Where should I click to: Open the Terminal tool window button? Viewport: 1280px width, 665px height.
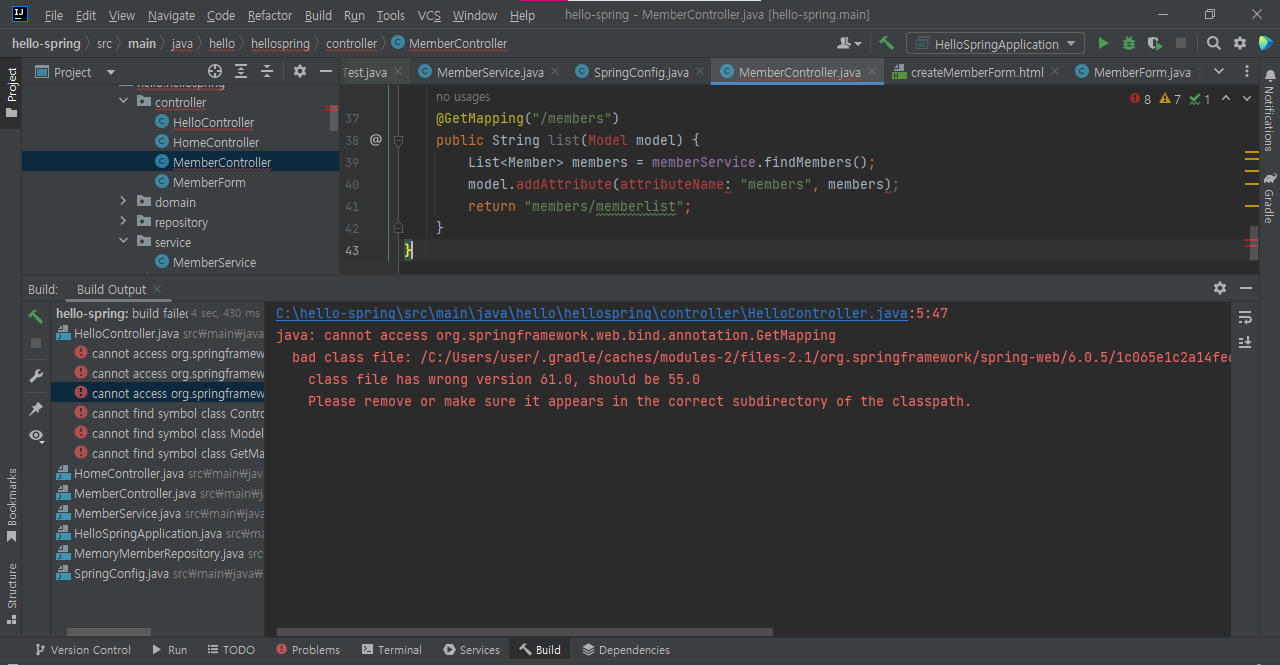(391, 650)
